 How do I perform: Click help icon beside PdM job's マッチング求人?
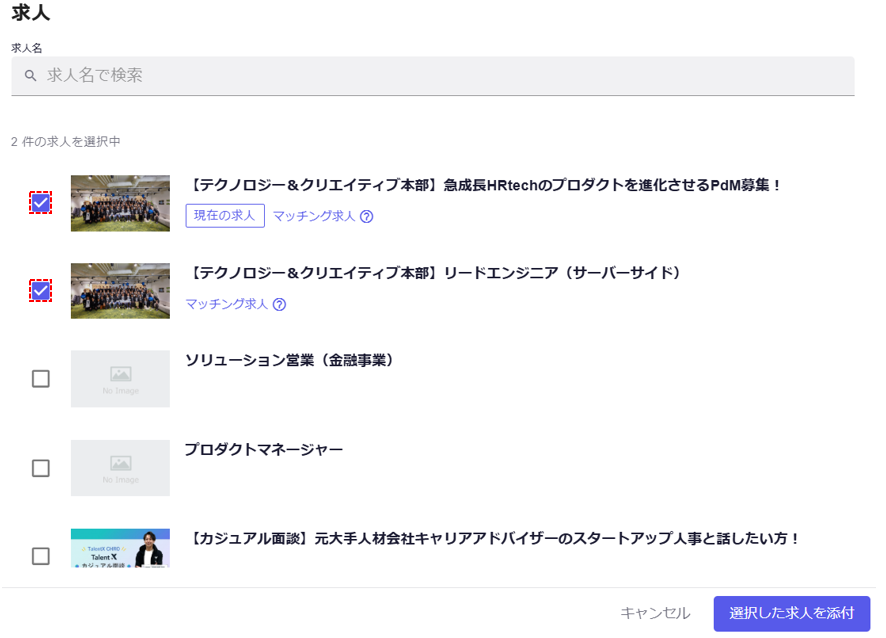pos(366,217)
